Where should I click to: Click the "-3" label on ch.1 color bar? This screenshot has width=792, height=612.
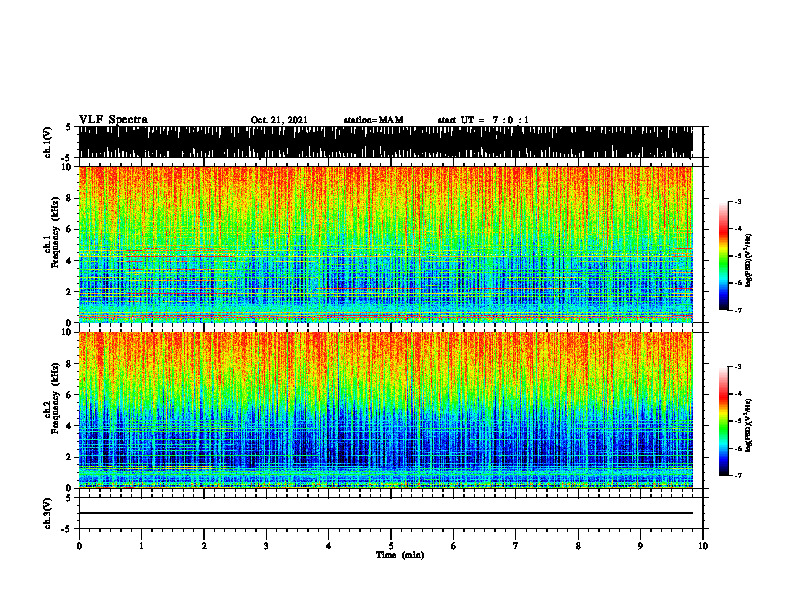click(x=737, y=202)
